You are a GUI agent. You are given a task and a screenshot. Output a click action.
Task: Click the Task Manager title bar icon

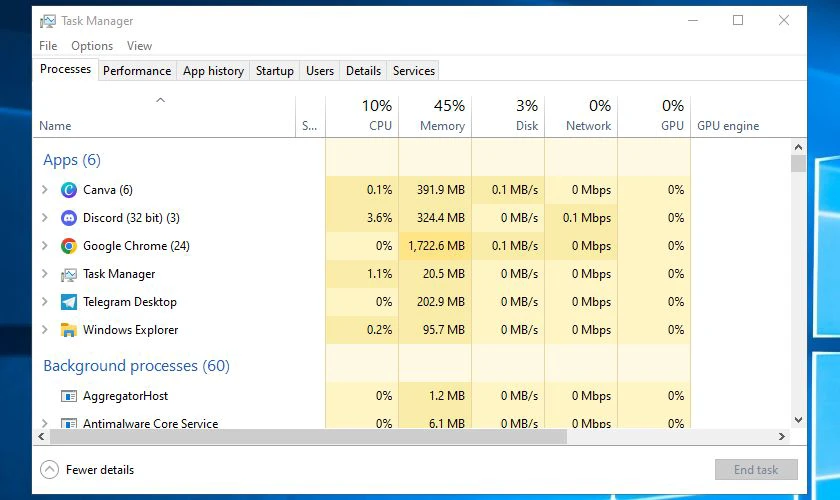(48, 21)
